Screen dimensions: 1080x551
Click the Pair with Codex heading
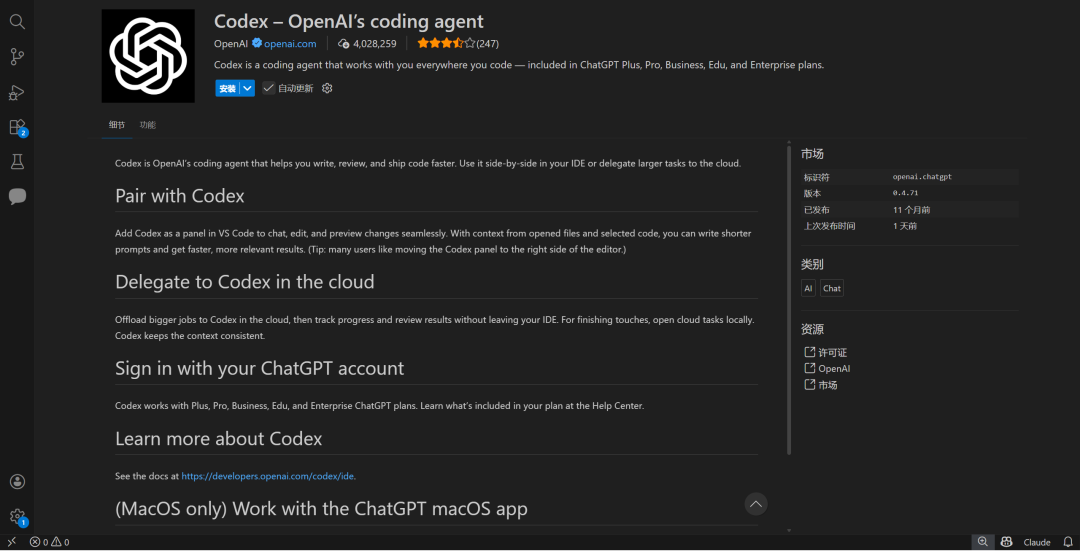point(180,196)
